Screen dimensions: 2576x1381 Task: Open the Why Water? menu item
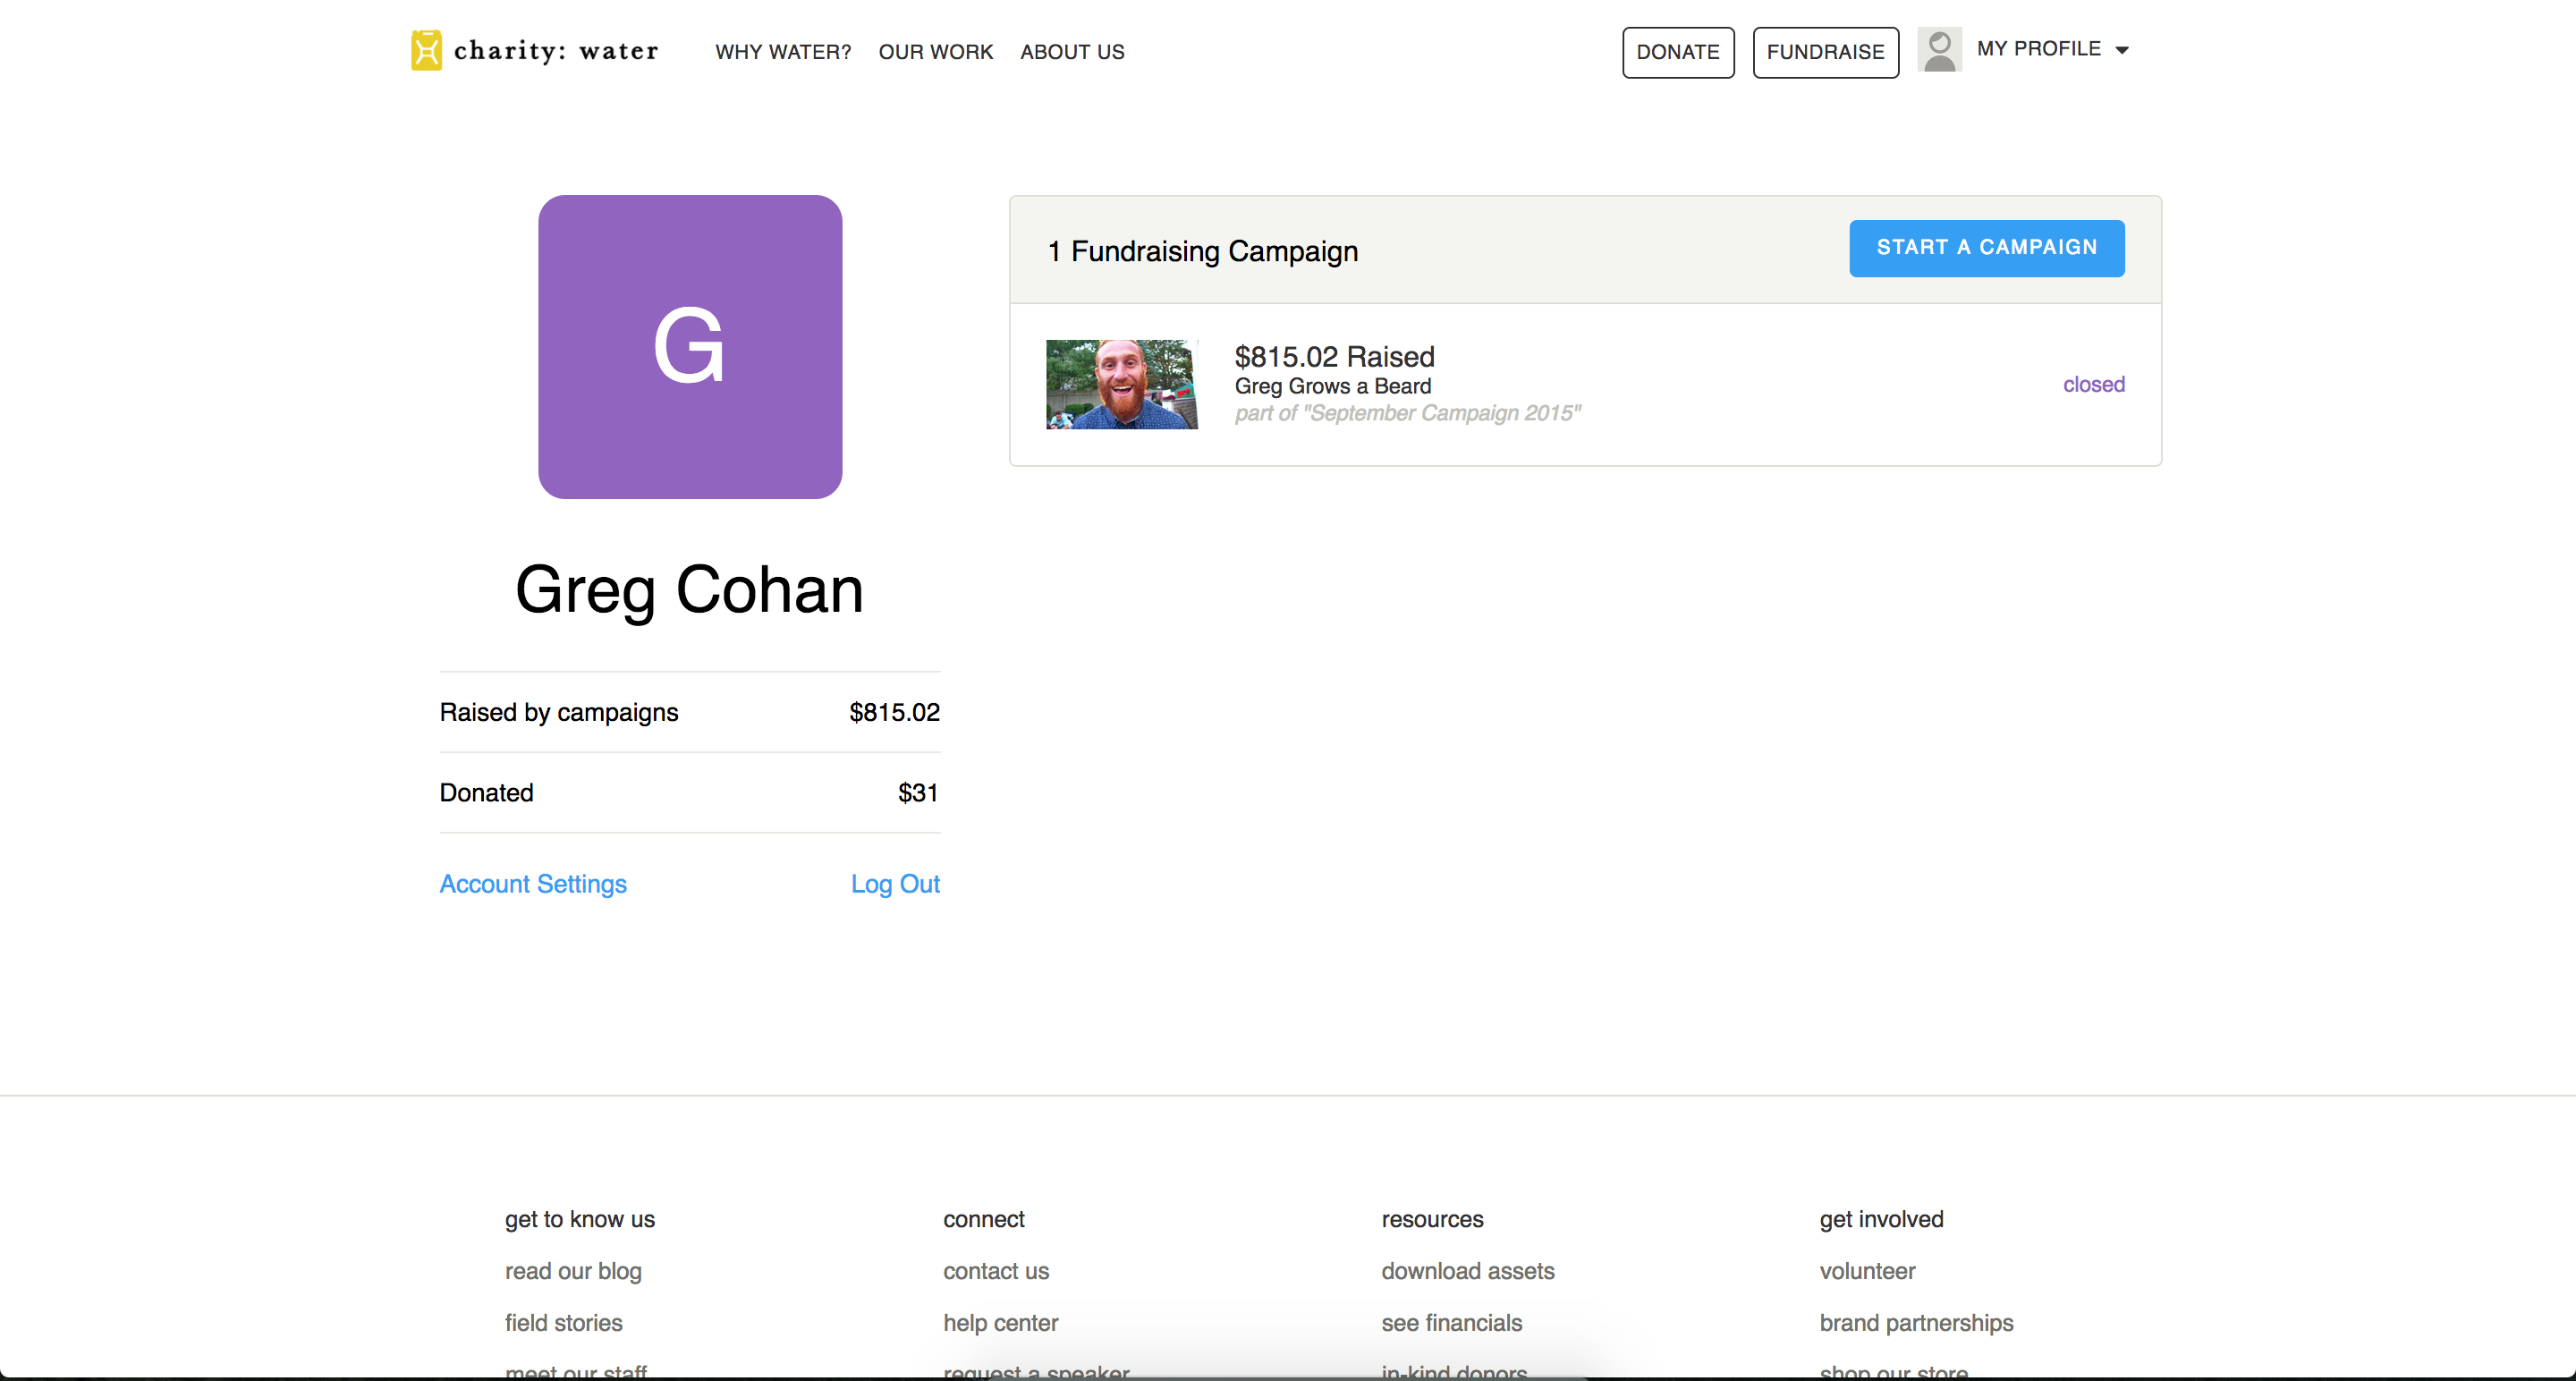click(x=783, y=52)
